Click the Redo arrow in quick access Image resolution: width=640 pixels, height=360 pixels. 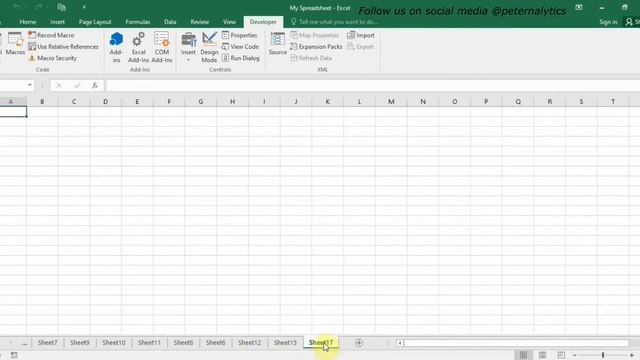tap(38, 7)
